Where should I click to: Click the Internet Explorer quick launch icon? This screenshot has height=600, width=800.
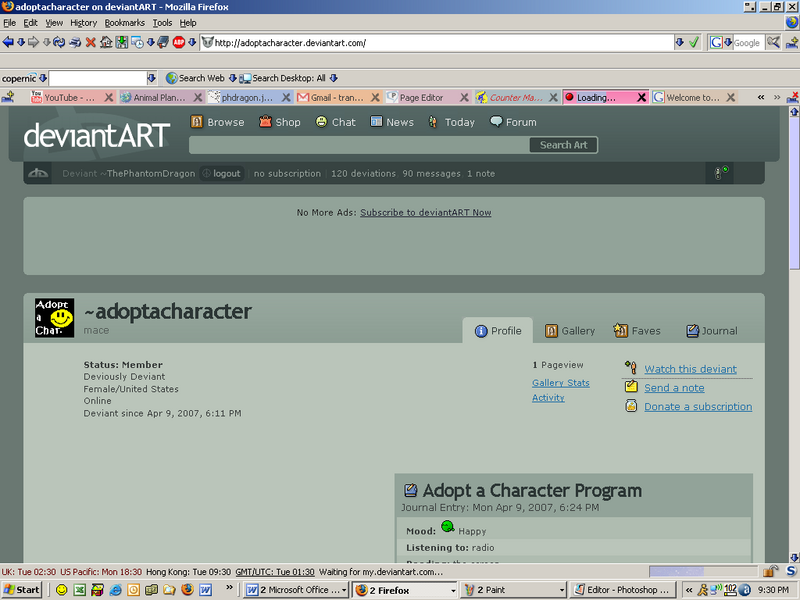point(116,590)
